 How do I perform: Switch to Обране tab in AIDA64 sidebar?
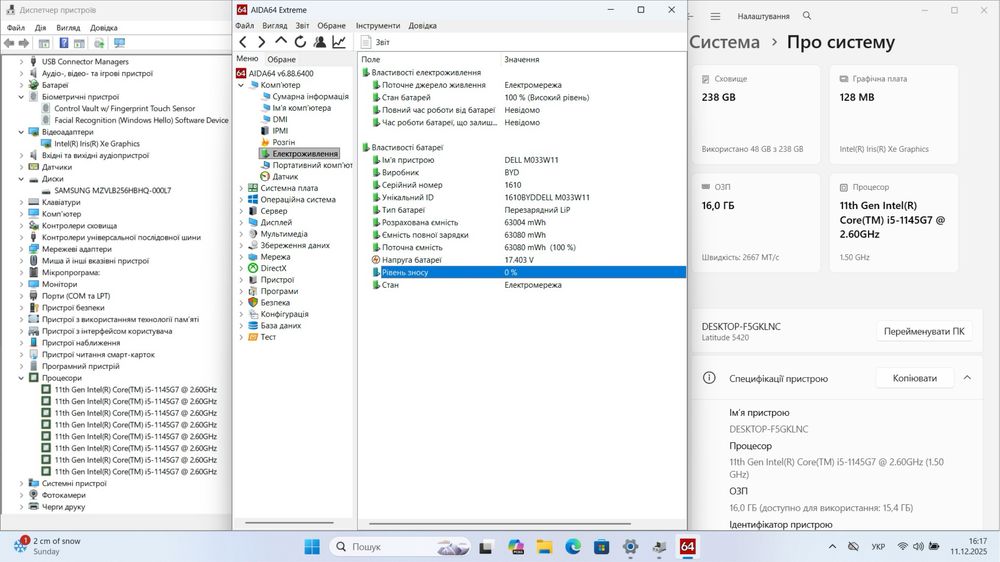[281, 59]
